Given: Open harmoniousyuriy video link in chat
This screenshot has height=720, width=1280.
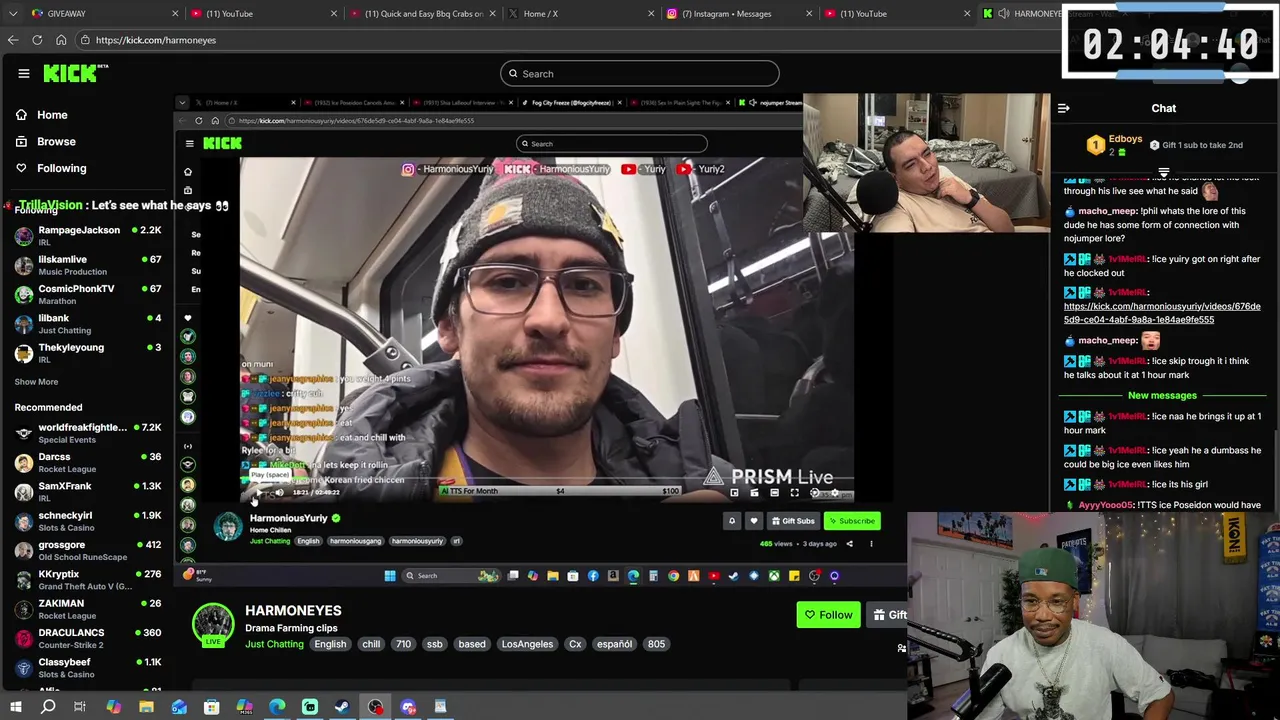Looking at the screenshot, I should 1162,313.
